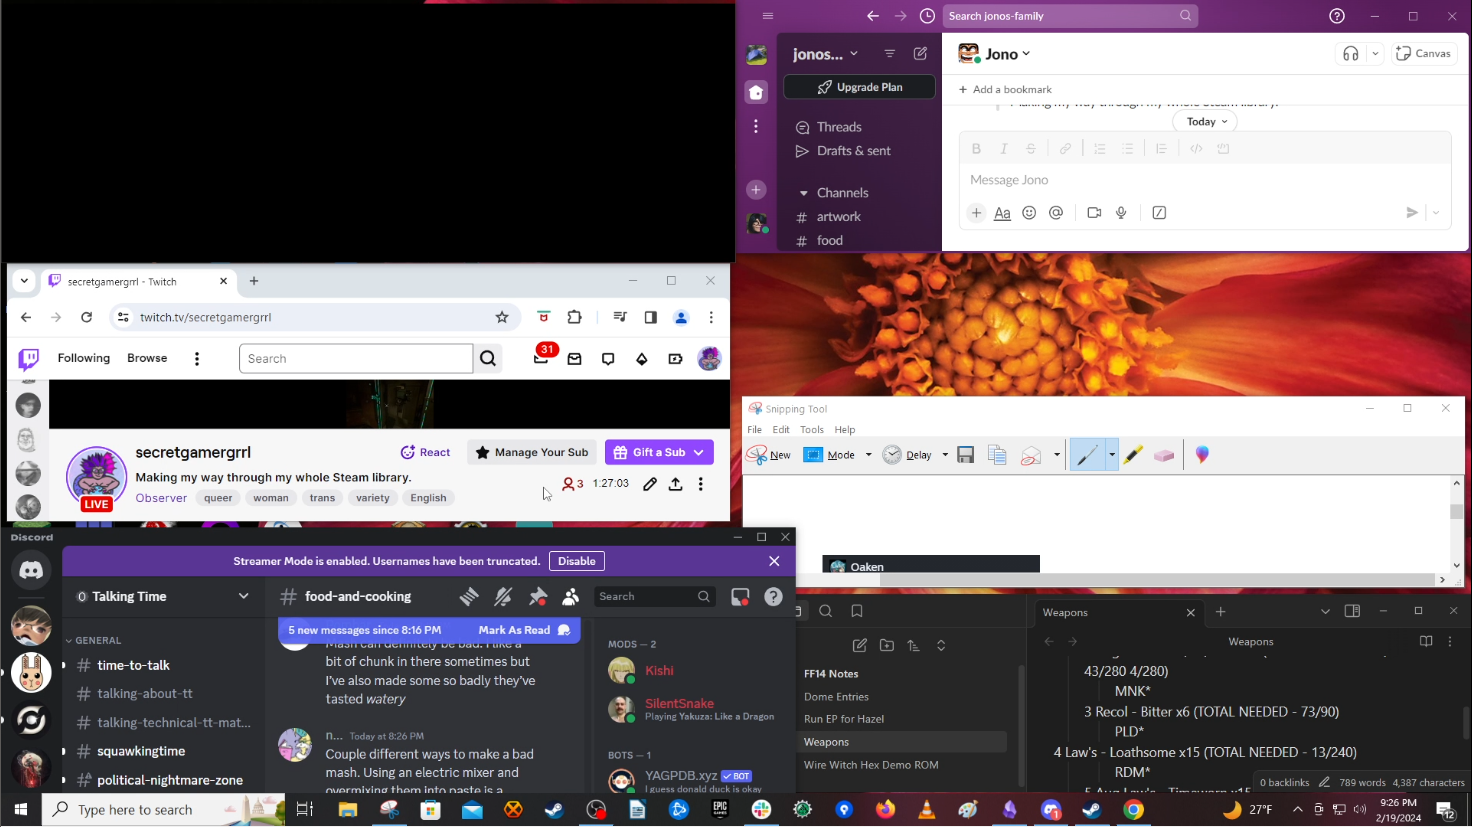This screenshot has height=827, width=1472.
Task: Disable Discord Streamer Mode
Action: pos(576,561)
